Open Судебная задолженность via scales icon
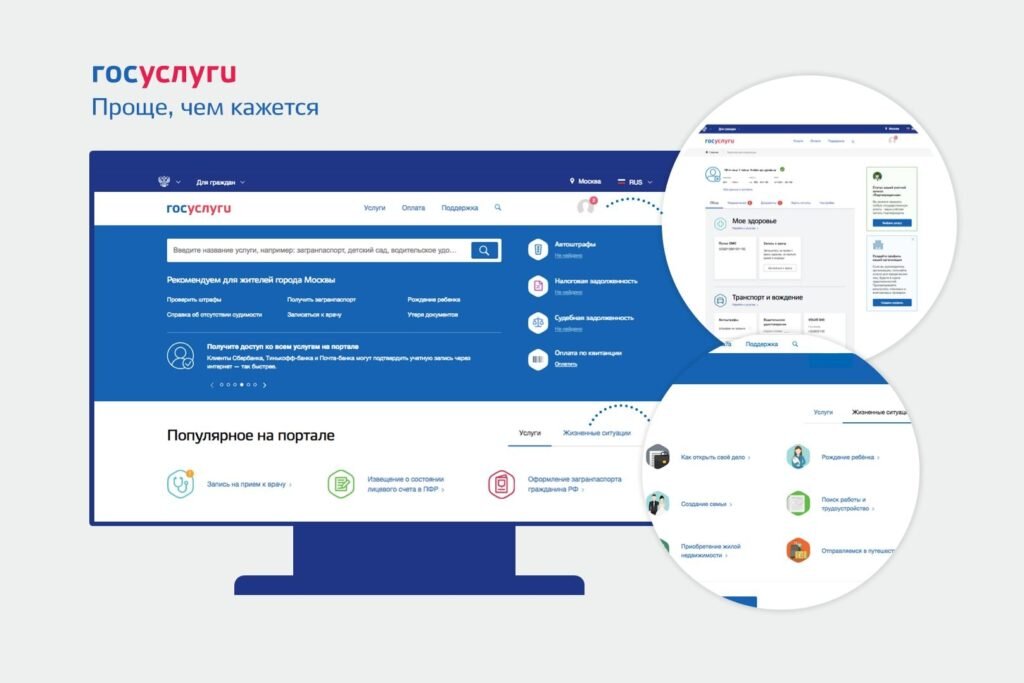Viewport: 1024px width, 683px height. (536, 320)
